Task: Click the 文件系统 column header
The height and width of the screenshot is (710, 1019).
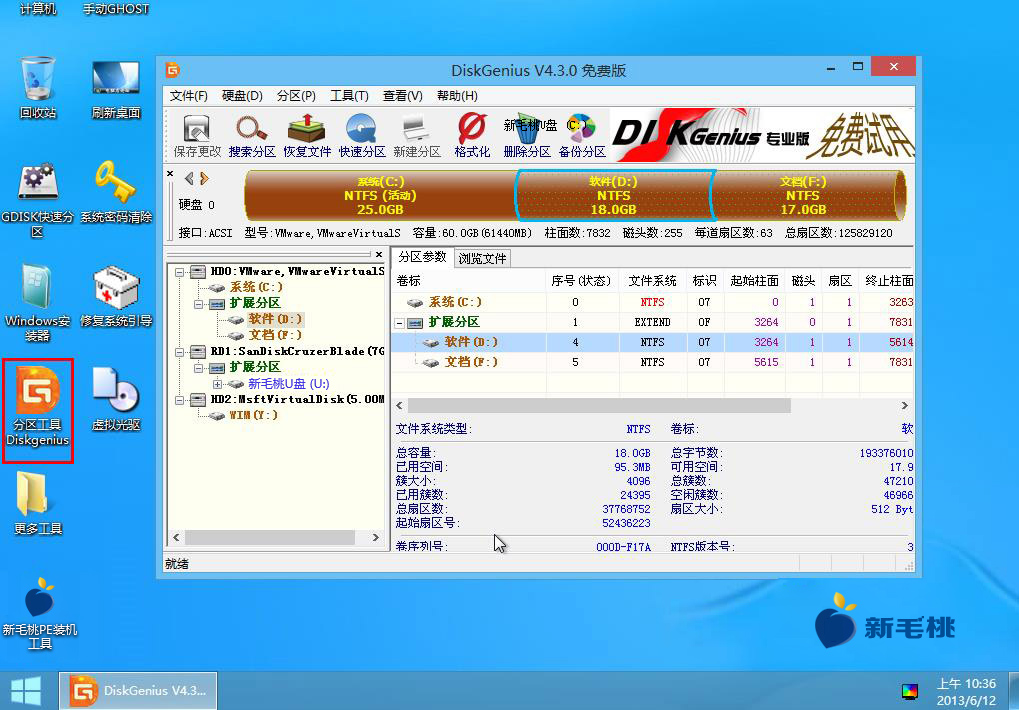Action: pos(652,281)
